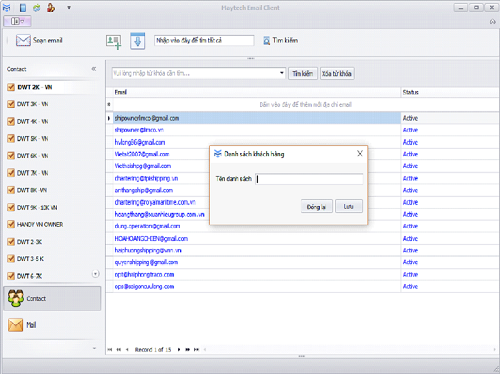Screen dimensions: 500x374
Task: Click the row indicator arrow of selected row
Action: click(109, 118)
